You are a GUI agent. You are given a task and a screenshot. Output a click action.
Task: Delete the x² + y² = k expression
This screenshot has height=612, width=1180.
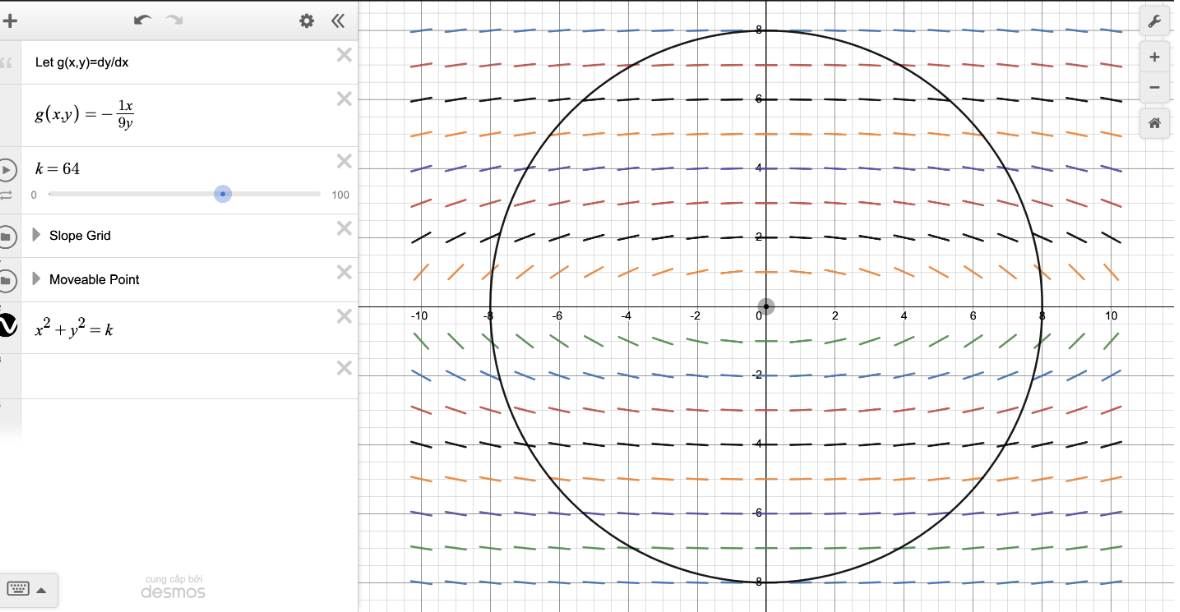[x=344, y=316]
